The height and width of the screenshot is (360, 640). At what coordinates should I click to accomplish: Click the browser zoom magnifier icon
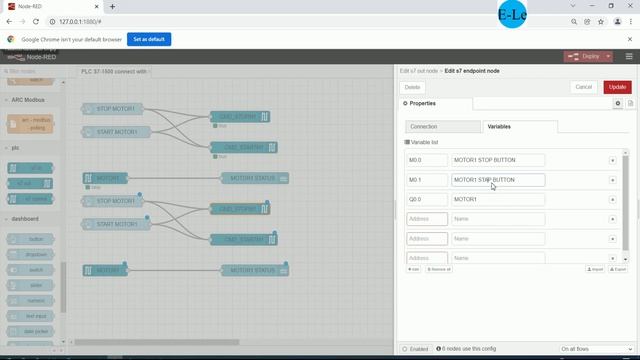(574, 22)
